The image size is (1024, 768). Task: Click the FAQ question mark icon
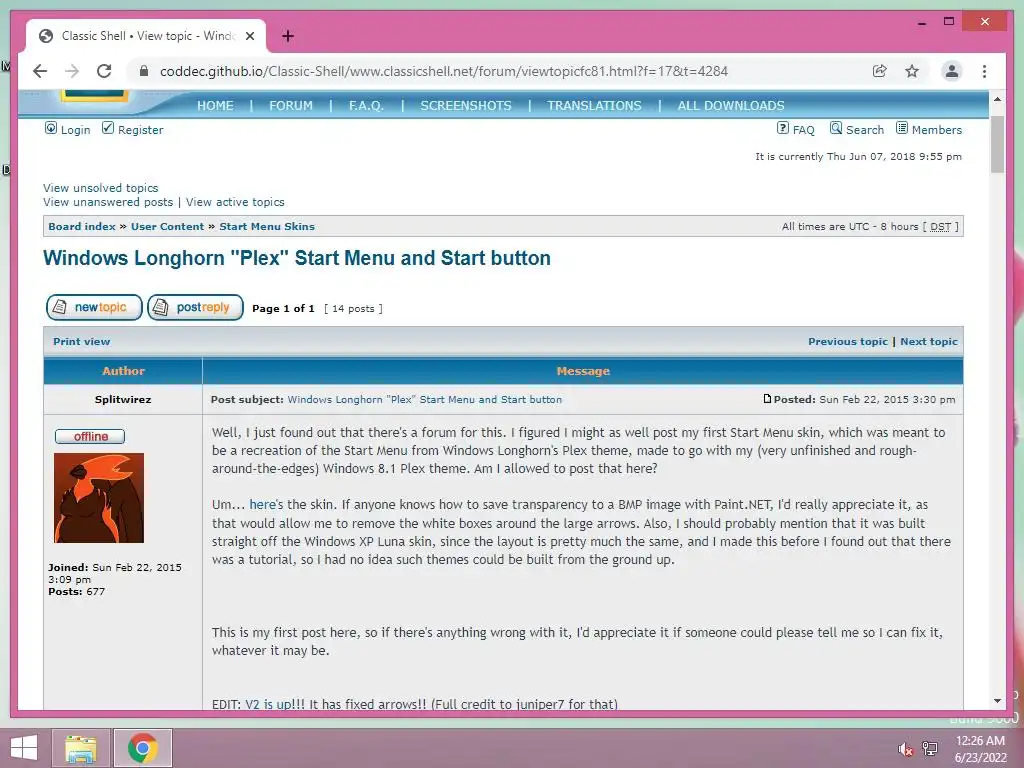[782, 128]
